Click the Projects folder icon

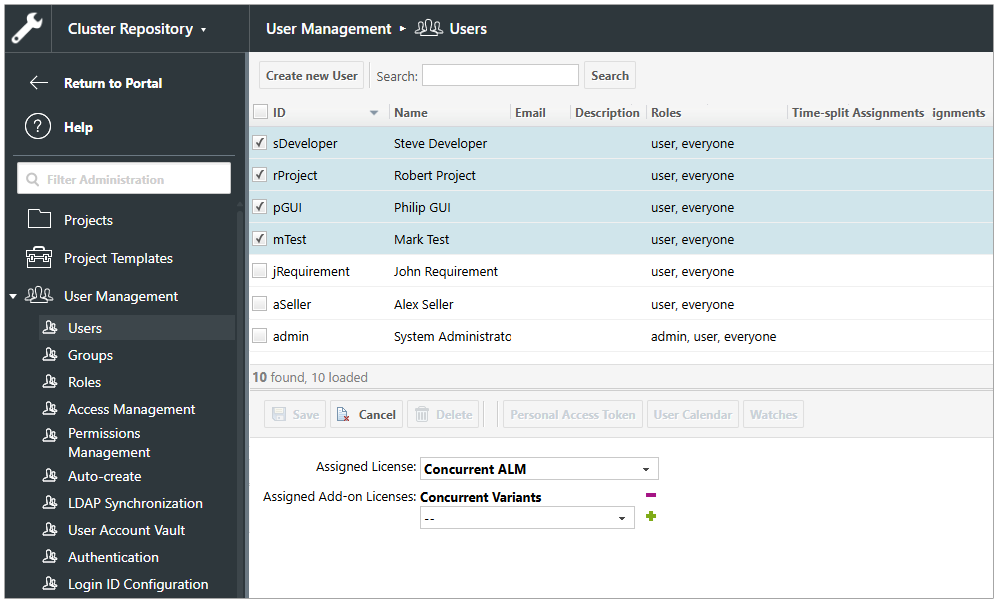tap(39, 220)
